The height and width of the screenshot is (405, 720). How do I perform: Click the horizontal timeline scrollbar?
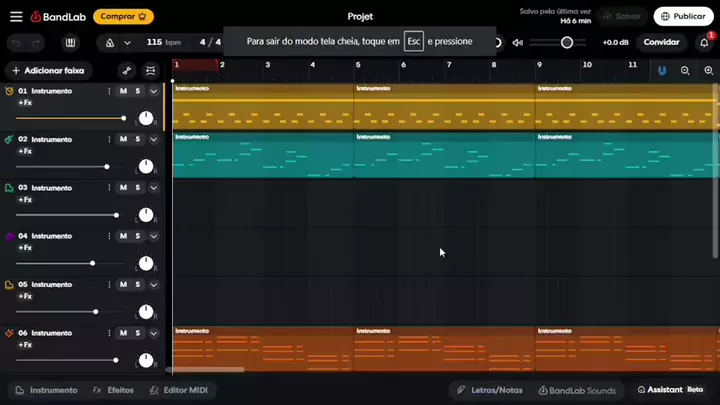pos(205,369)
